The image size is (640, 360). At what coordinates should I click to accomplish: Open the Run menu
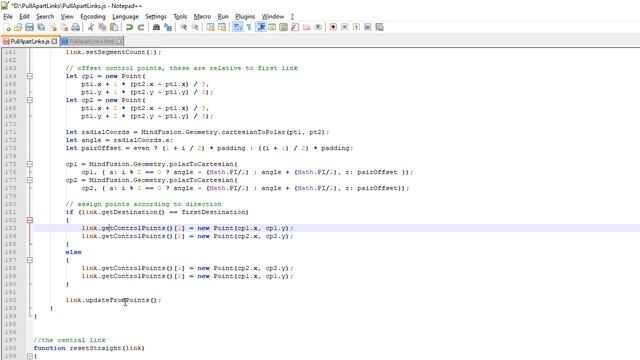pos(223,17)
